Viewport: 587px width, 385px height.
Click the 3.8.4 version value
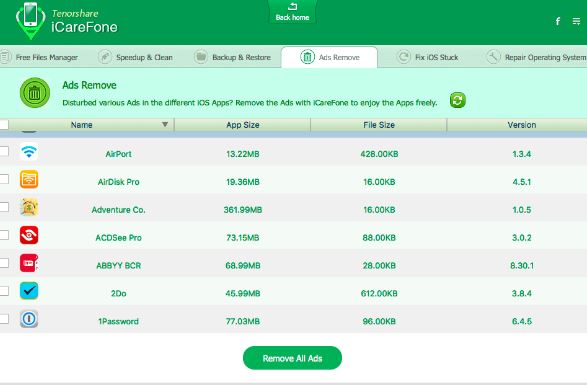522,293
